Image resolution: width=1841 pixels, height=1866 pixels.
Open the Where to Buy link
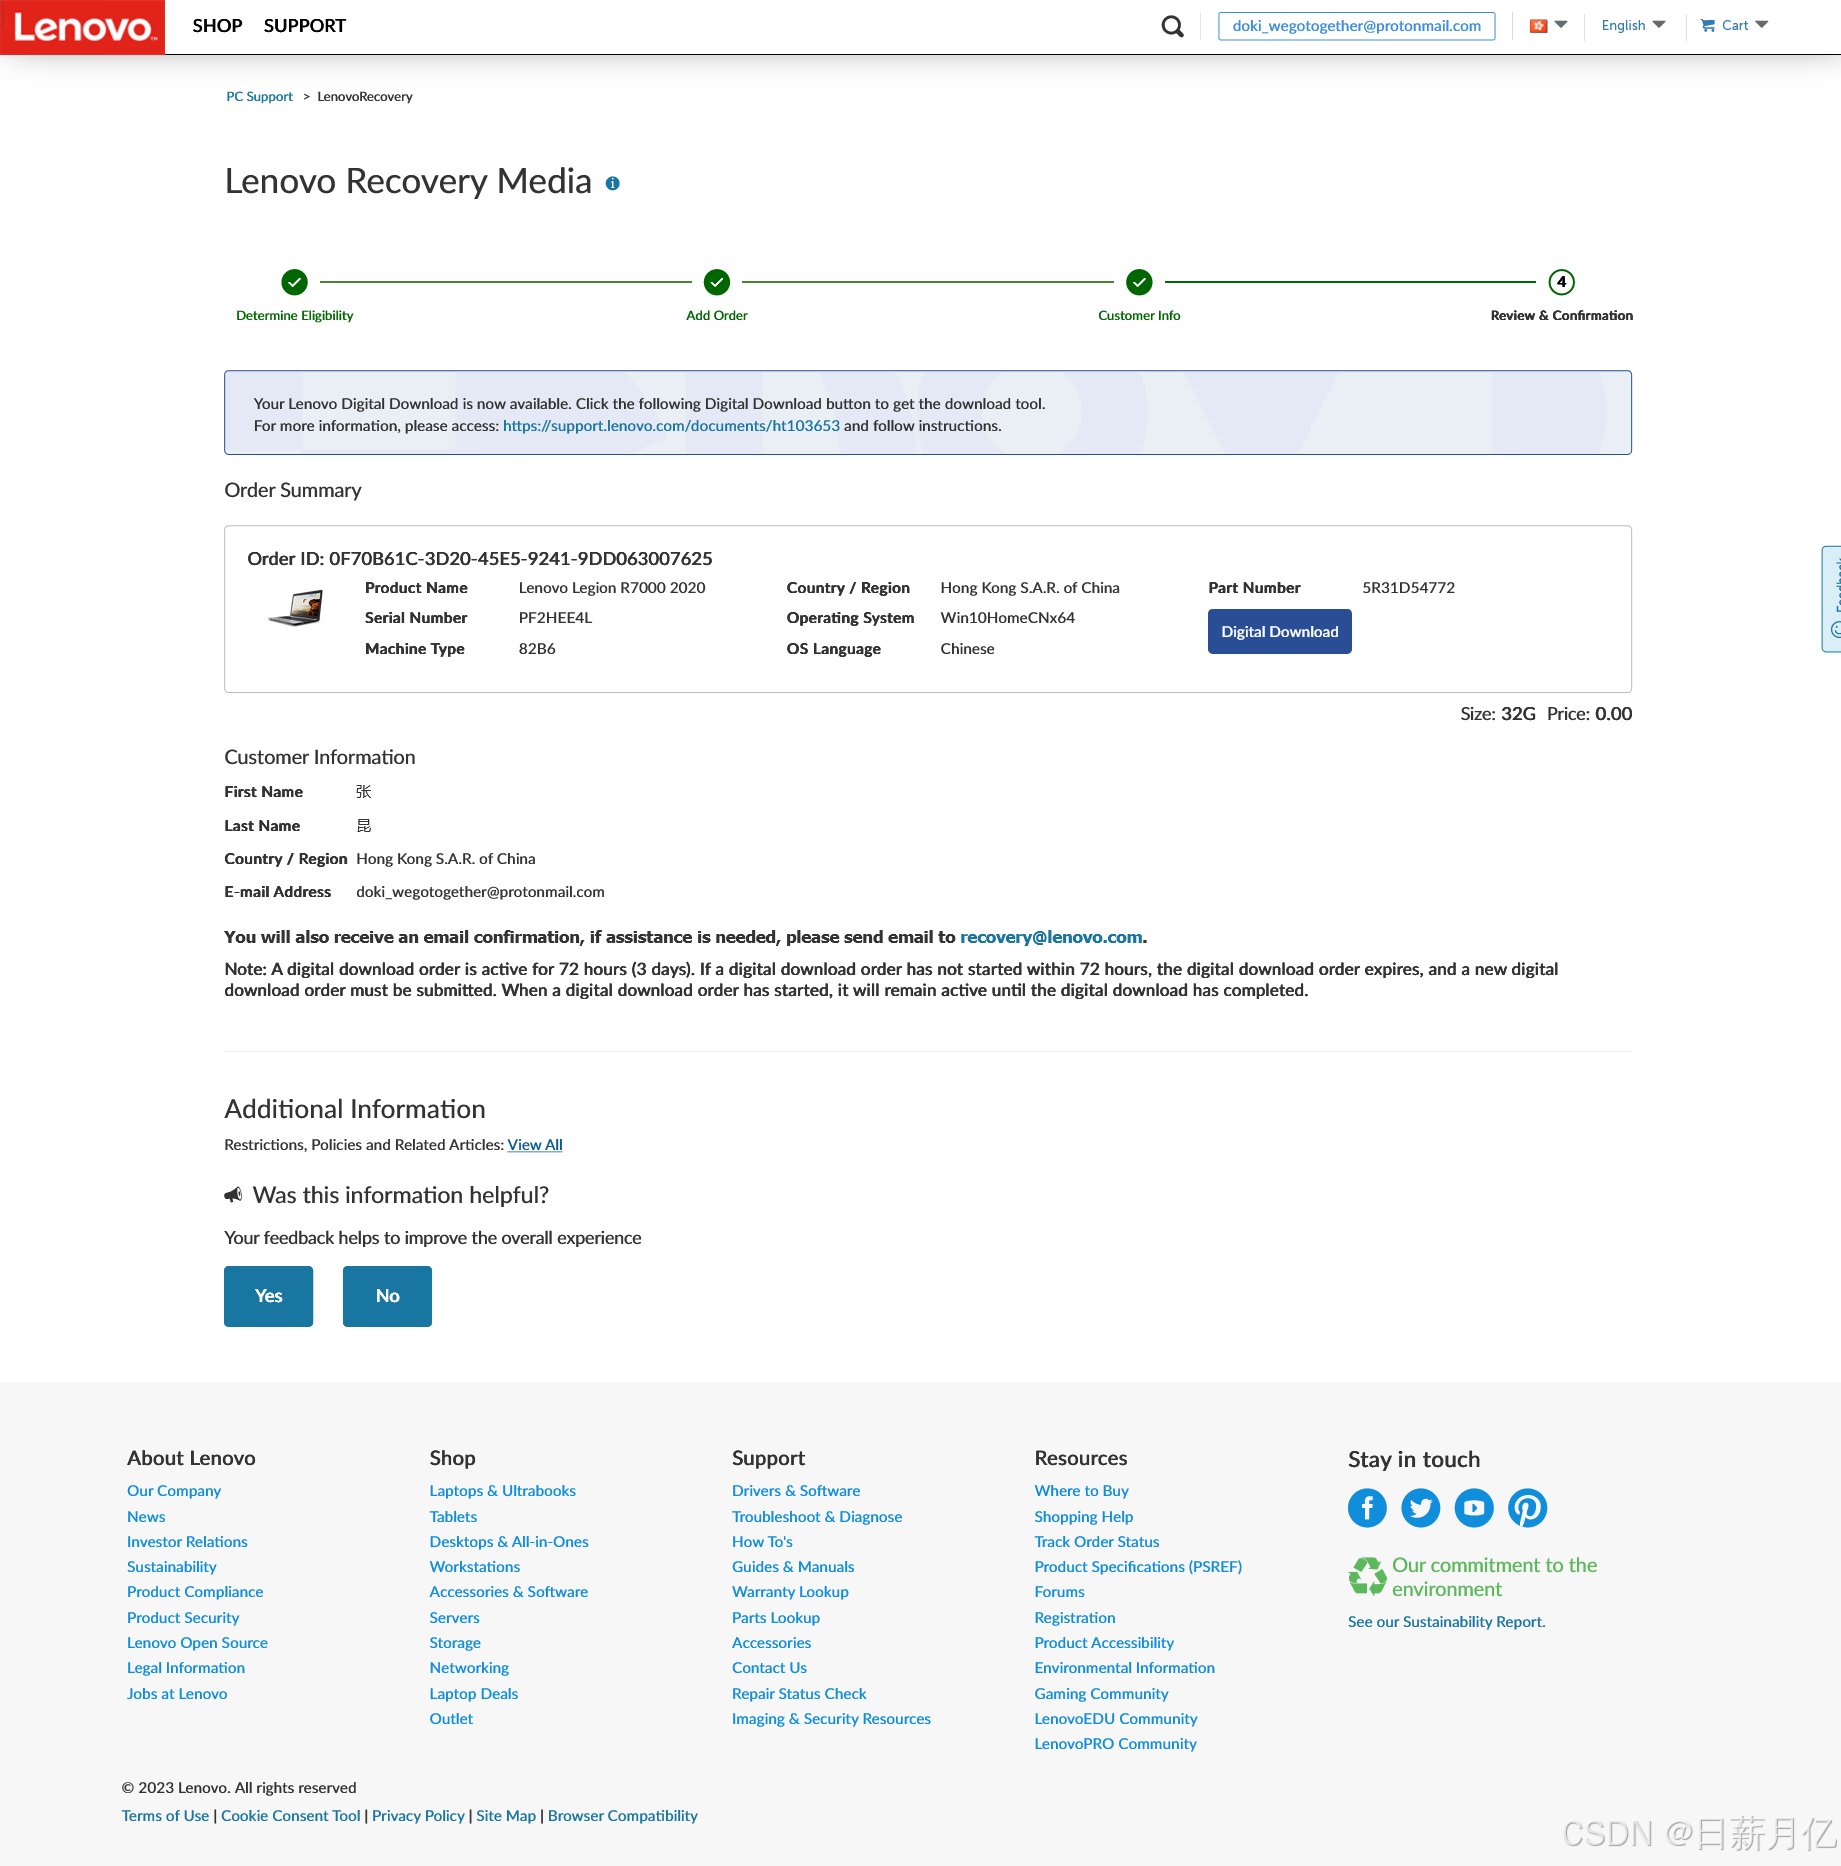[x=1082, y=1491]
